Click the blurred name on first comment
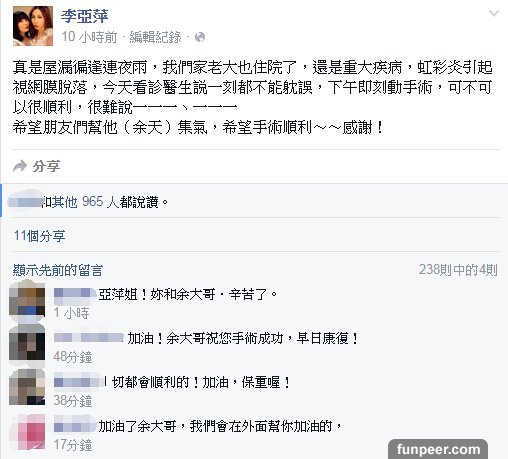Image resolution: width=508 pixels, height=459 pixels. (75, 295)
